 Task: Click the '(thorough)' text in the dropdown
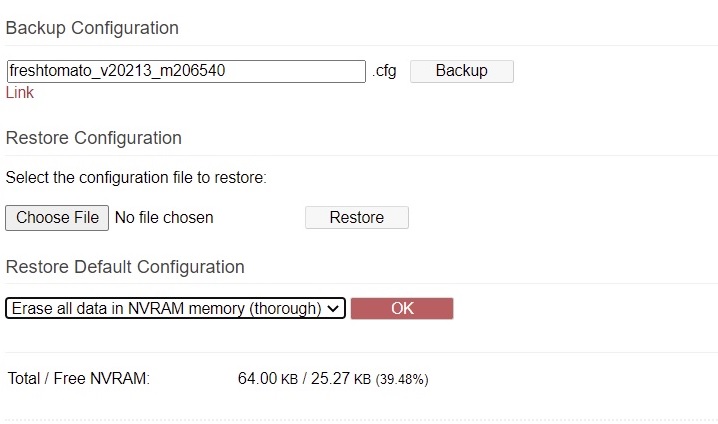[285, 309]
